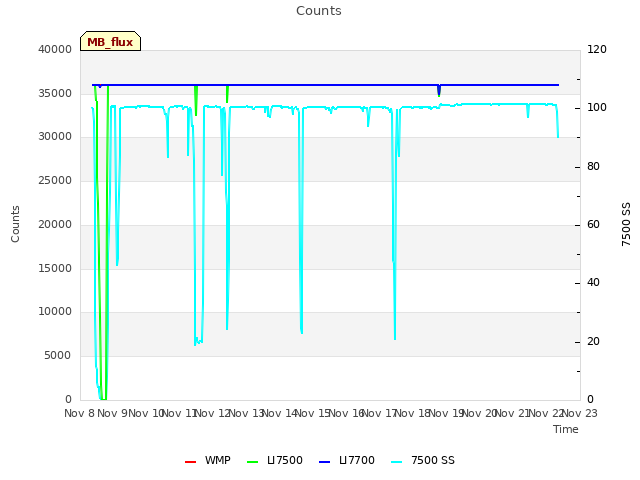Click the Nov 9 x-axis label
The width and height of the screenshot is (640, 480).
(x=113, y=413)
